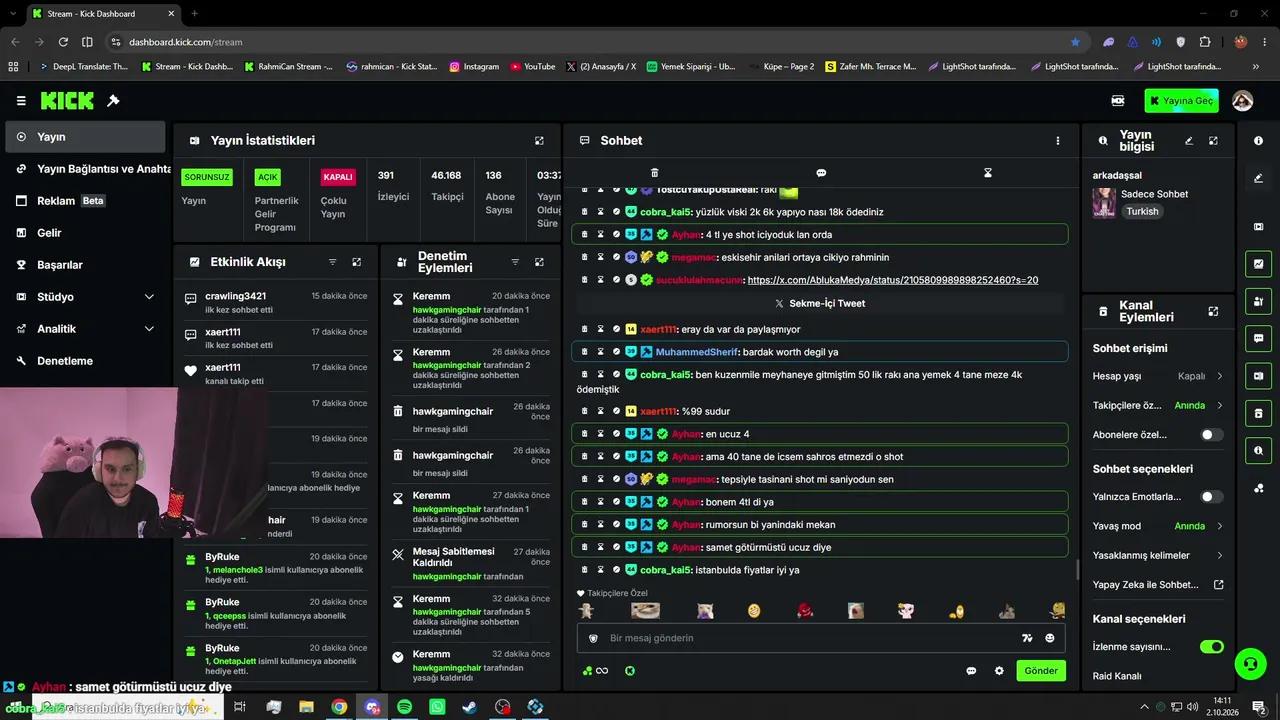This screenshot has height=720, width=1280.
Task: Open Steam from the Windows taskbar
Action: [x=469, y=707]
